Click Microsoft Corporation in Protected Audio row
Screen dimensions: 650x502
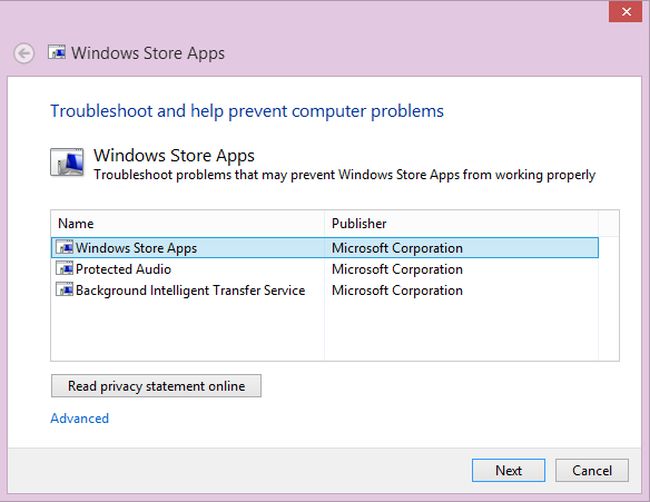397,269
